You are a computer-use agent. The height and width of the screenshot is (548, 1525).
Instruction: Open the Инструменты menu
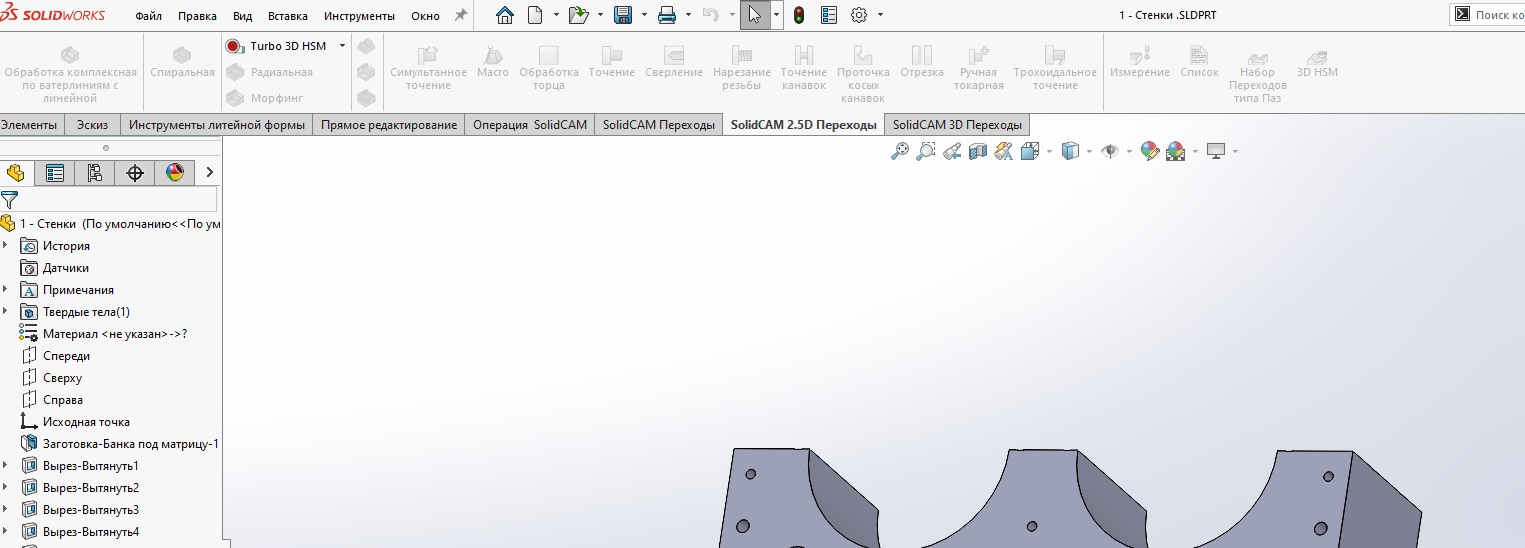[x=359, y=16]
